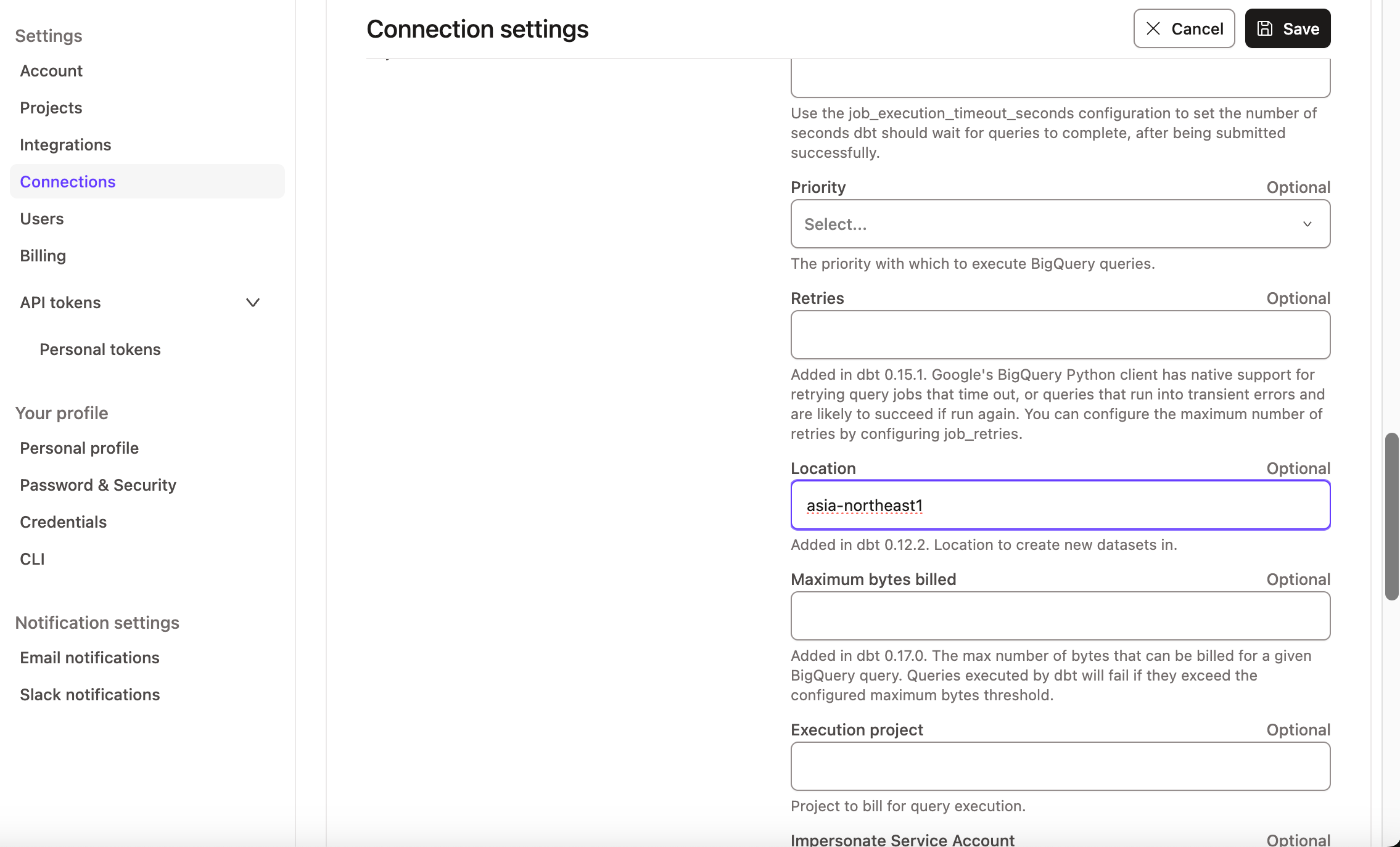Viewport: 1400px width, 847px height.
Task: Click the Cancel button
Action: click(1184, 29)
